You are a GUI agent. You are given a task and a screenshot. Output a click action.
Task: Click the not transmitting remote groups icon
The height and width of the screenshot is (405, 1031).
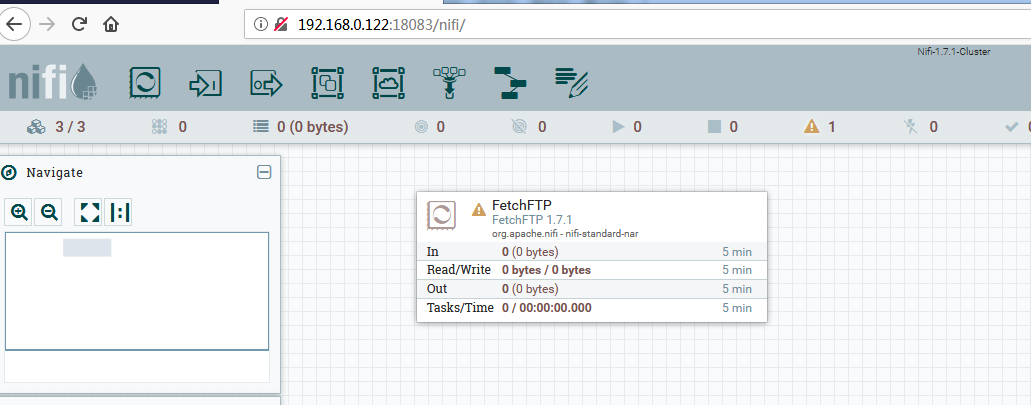pos(519,127)
